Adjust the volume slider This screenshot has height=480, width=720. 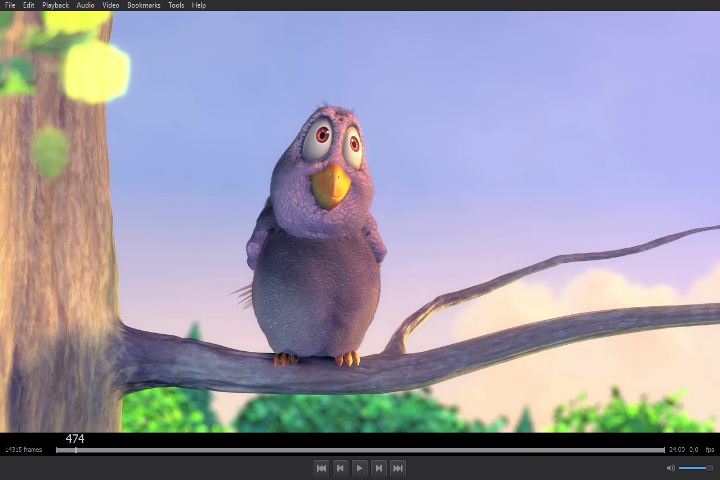pyautogui.click(x=695, y=467)
